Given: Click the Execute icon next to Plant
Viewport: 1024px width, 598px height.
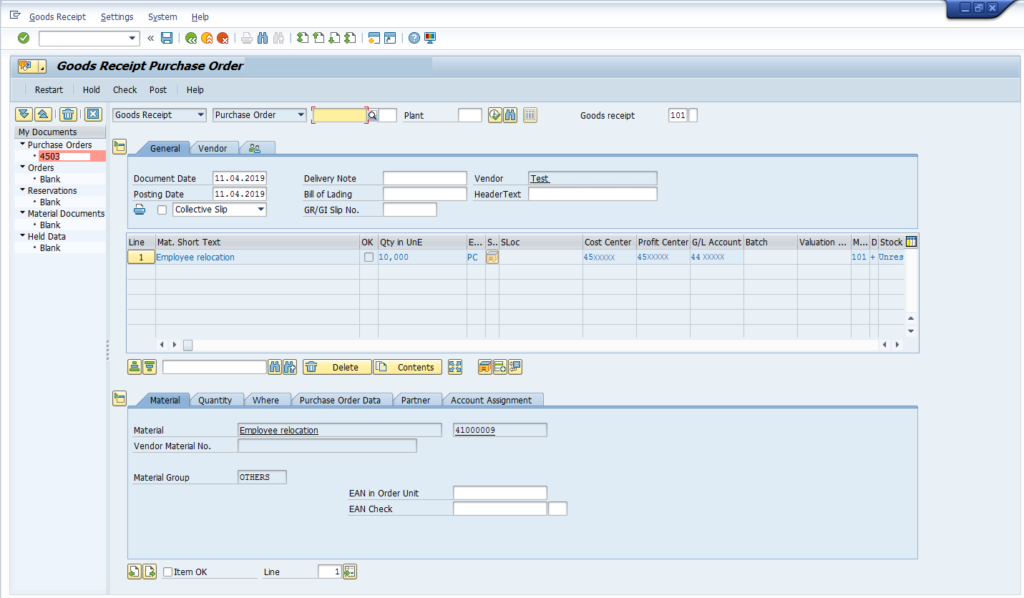Looking at the screenshot, I should click(494, 115).
